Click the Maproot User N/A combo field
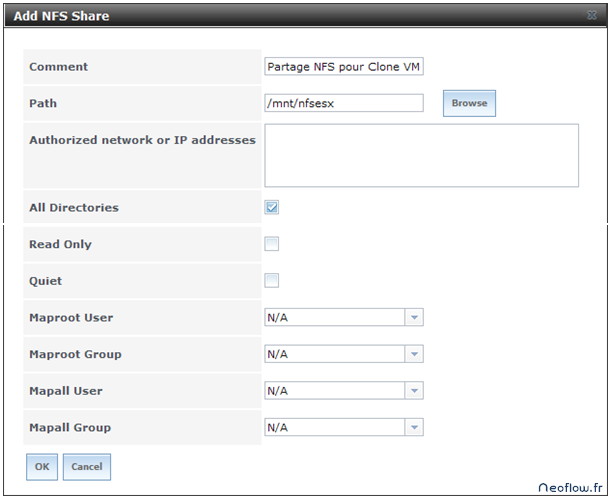 [x=334, y=318]
